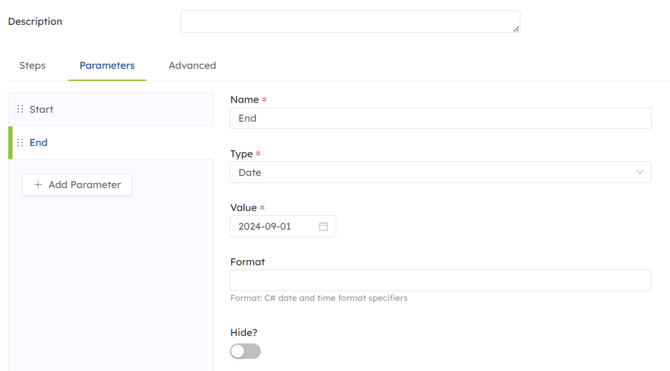
Task: Open the date picker with 2024-09-01
Action: pyautogui.click(x=283, y=227)
